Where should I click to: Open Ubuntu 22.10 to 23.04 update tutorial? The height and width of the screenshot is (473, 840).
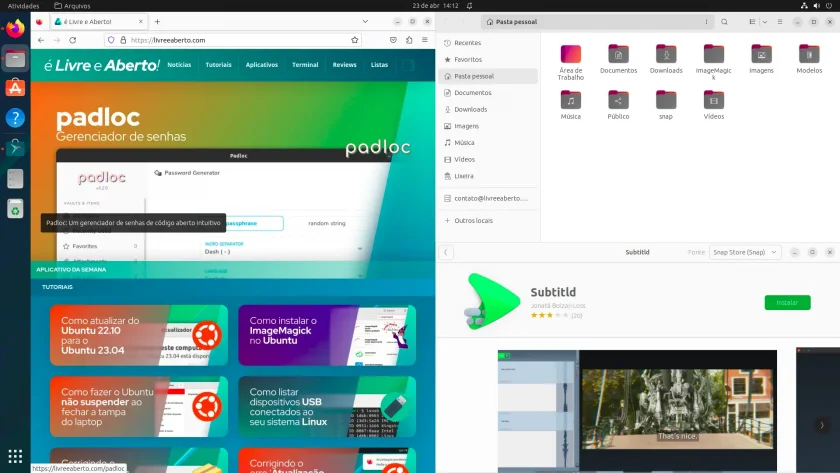click(139, 335)
